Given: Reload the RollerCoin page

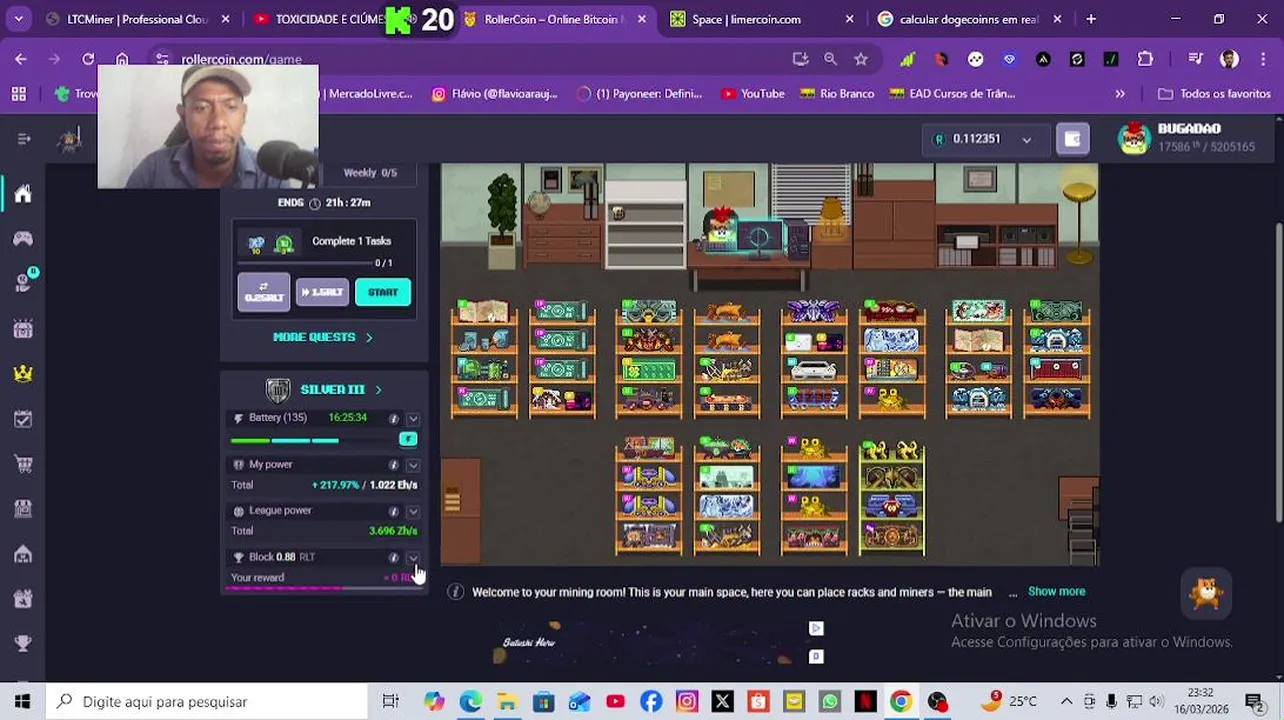Looking at the screenshot, I should (x=88, y=59).
